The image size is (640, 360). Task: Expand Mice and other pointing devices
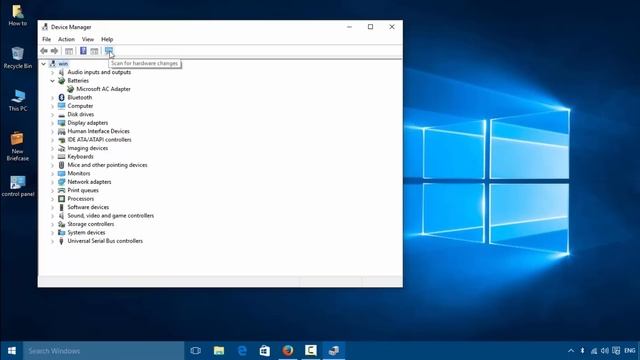coord(52,165)
